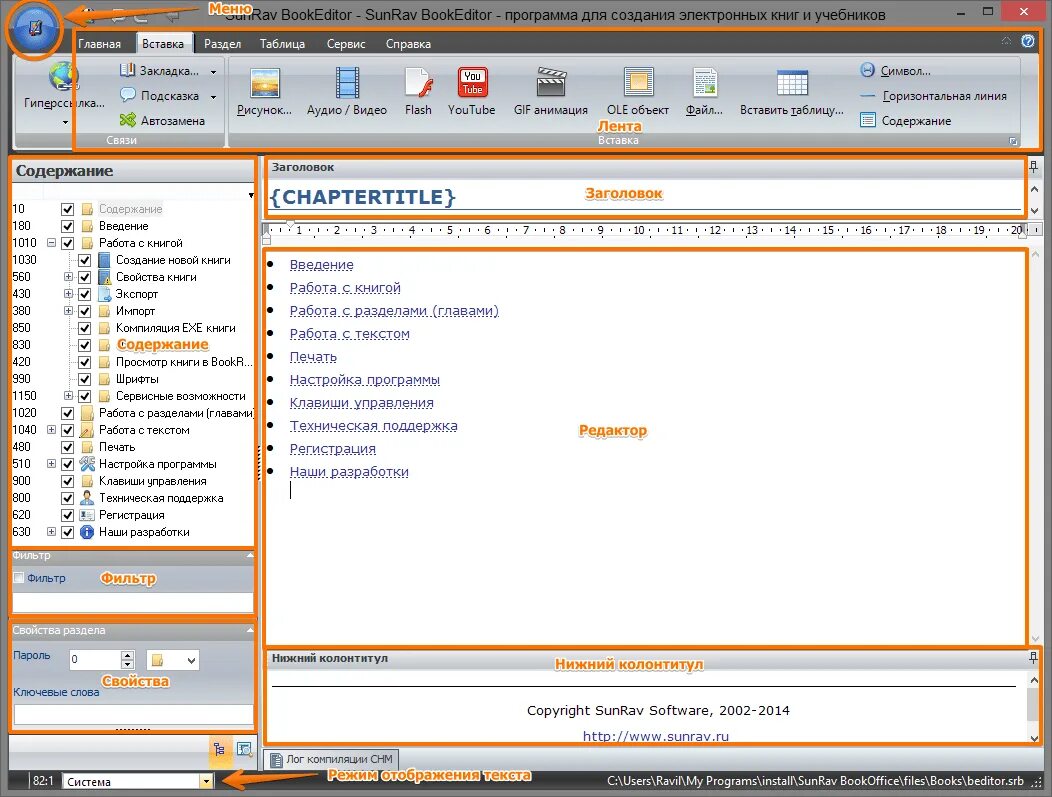Increase the Пароль value with up arrow
This screenshot has width=1052, height=797.
click(x=127, y=655)
